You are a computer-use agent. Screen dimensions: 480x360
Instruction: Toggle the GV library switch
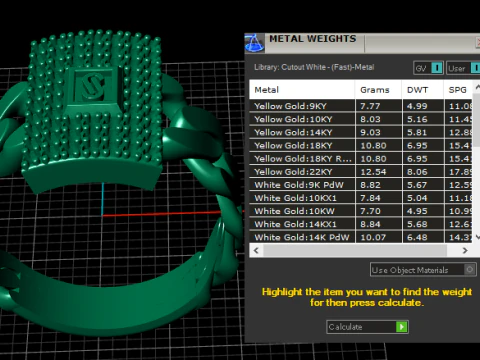(x=428, y=68)
